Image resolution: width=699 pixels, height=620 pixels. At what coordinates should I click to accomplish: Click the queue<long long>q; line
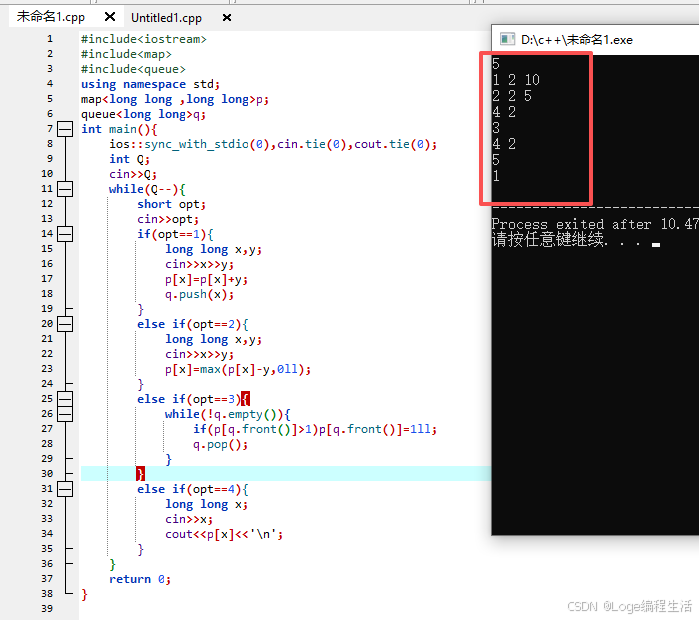click(143, 114)
